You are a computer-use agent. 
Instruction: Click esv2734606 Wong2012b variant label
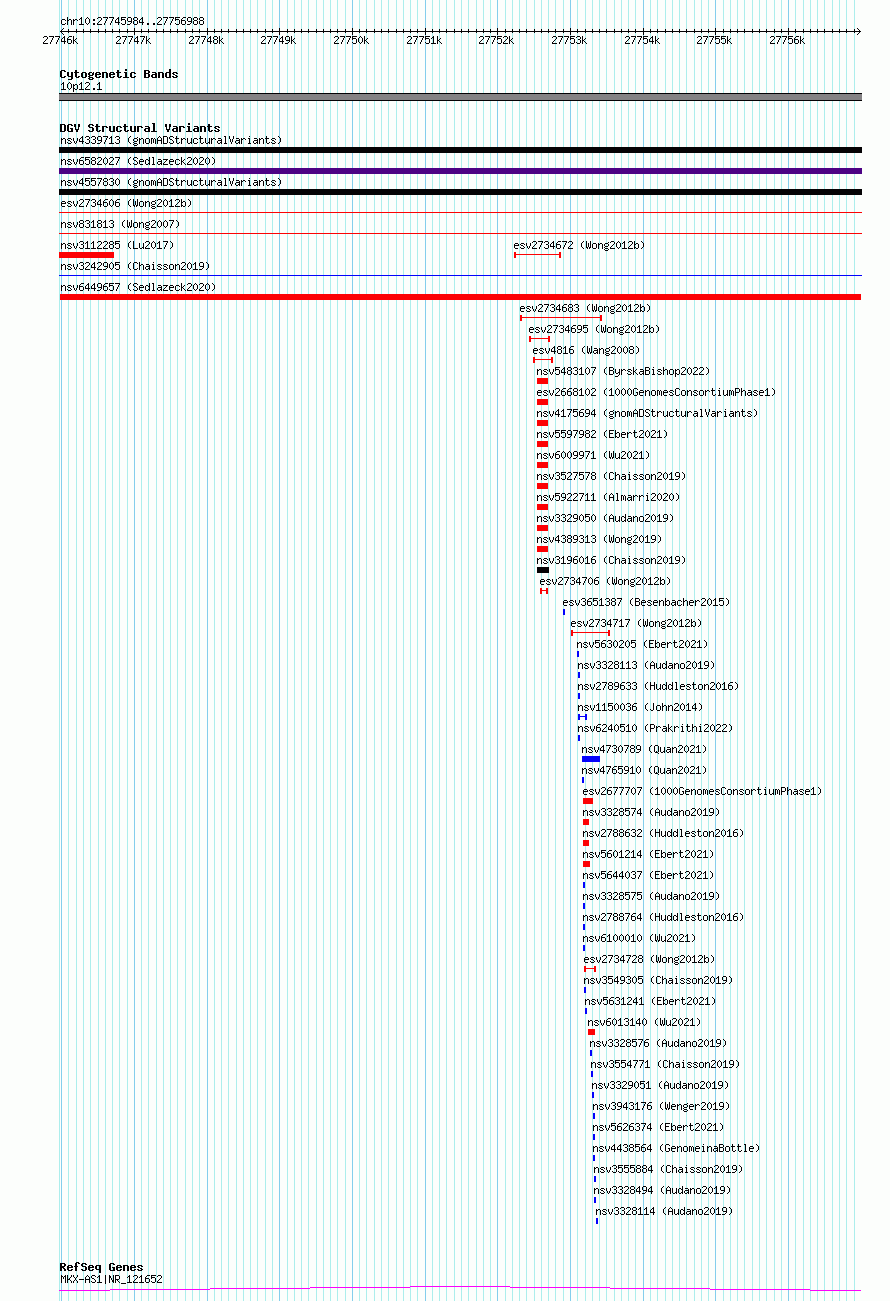click(x=126, y=203)
